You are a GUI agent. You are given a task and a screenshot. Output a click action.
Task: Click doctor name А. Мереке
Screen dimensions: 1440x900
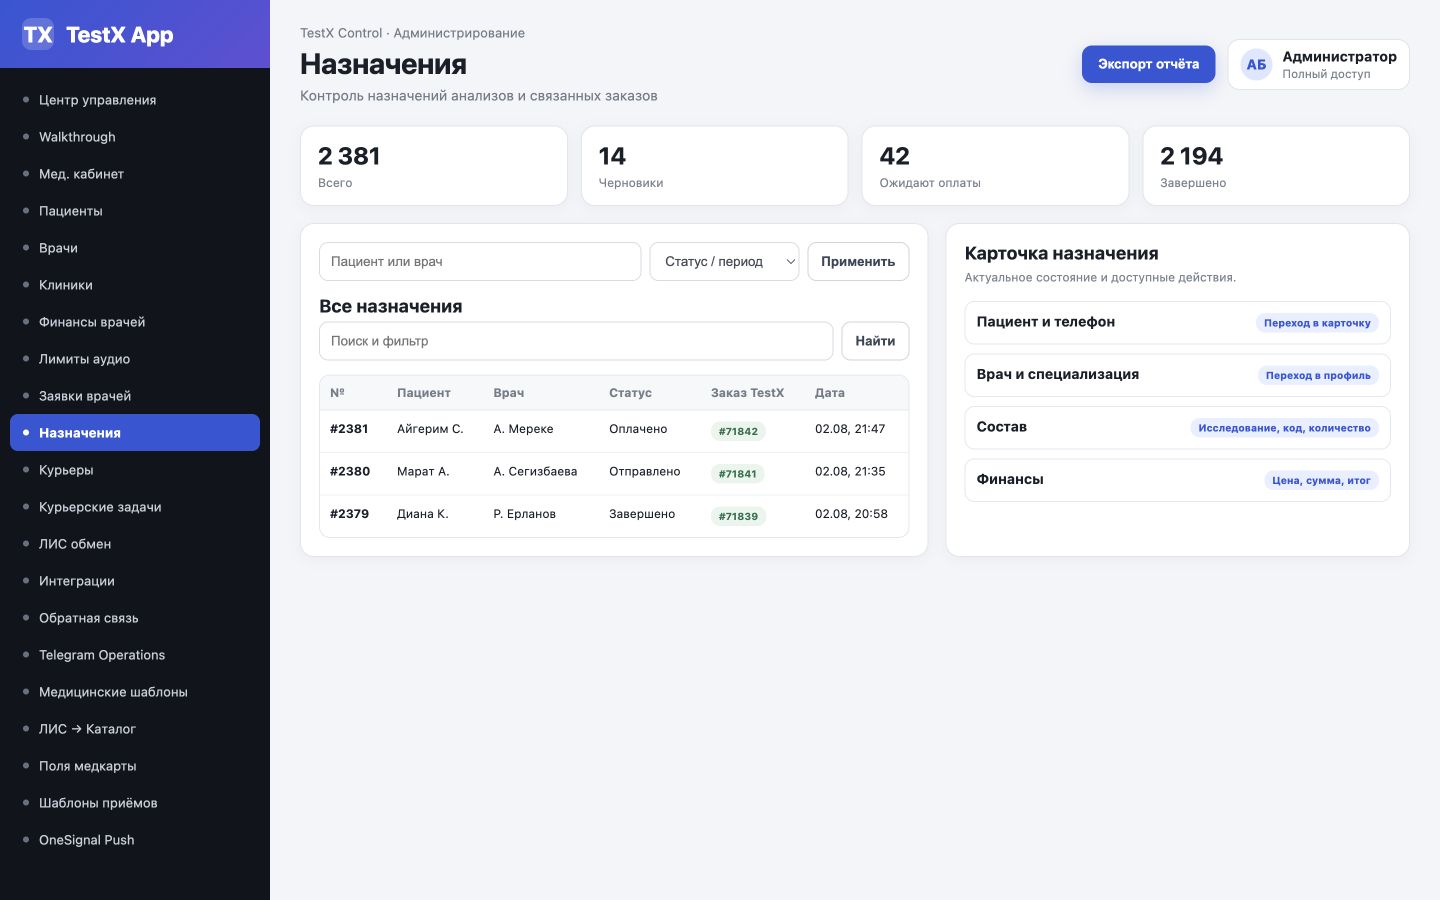pyautogui.click(x=523, y=429)
